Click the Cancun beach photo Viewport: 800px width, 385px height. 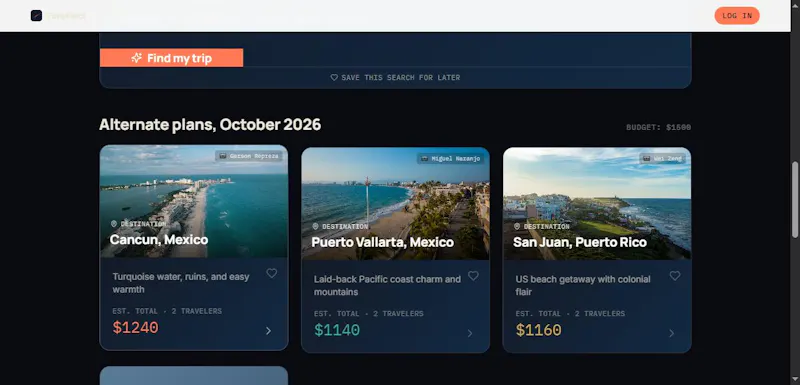[x=194, y=201]
